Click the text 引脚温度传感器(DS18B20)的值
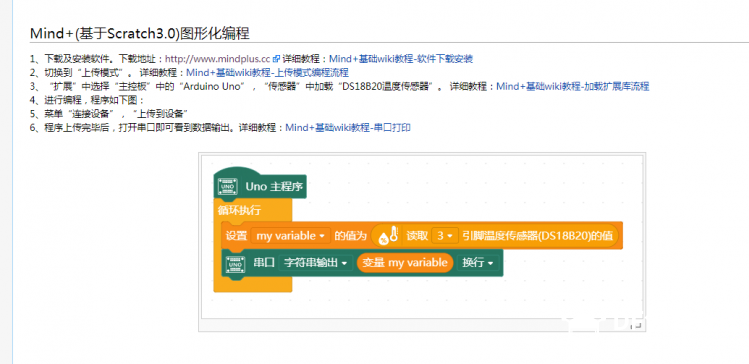The height and width of the screenshot is (364, 749). coord(537,236)
